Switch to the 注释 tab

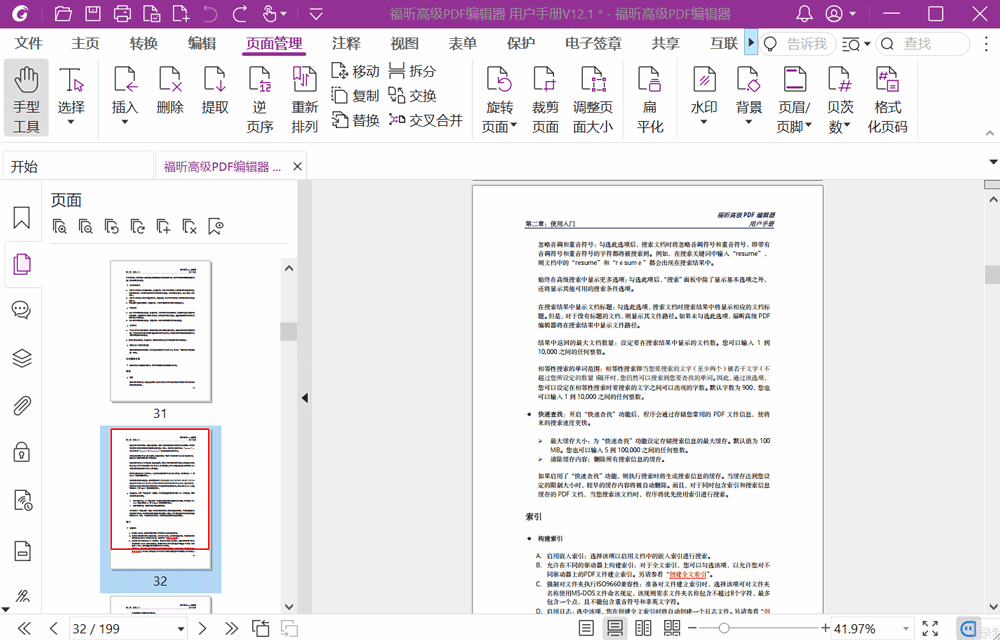346,43
